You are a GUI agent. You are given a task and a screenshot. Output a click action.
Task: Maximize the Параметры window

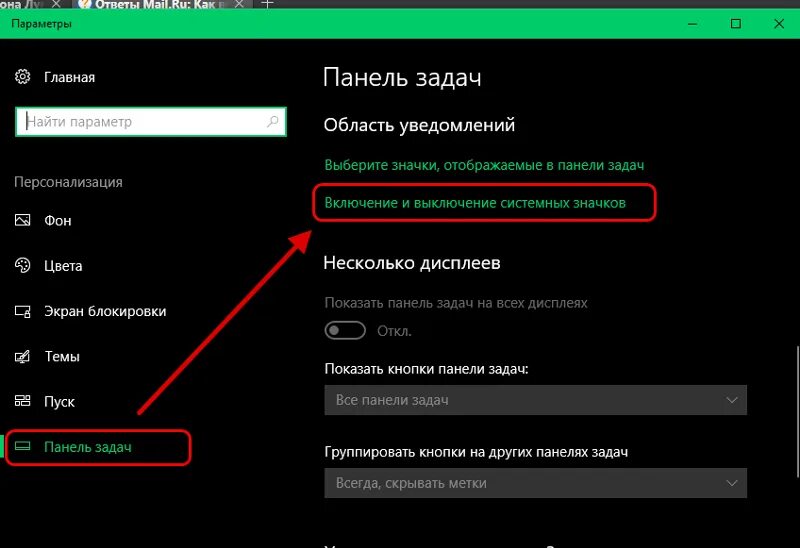tap(736, 23)
